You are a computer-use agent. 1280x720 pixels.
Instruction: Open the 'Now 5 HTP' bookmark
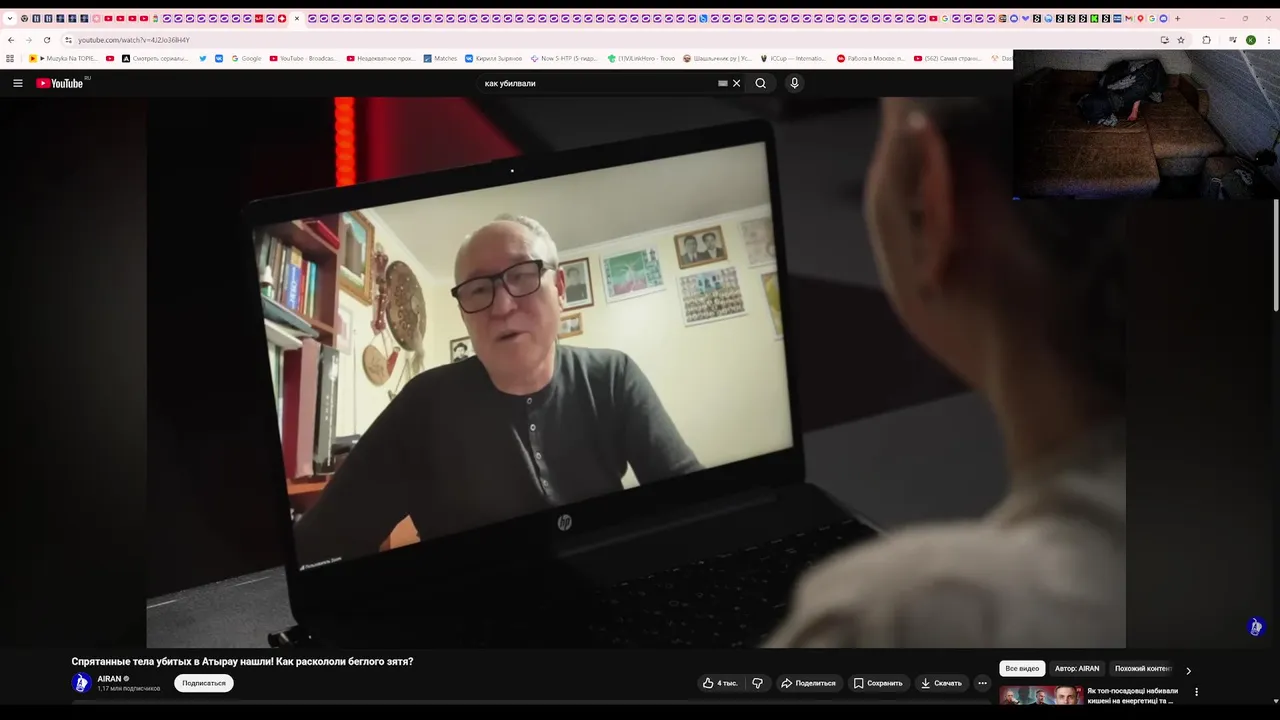(565, 59)
